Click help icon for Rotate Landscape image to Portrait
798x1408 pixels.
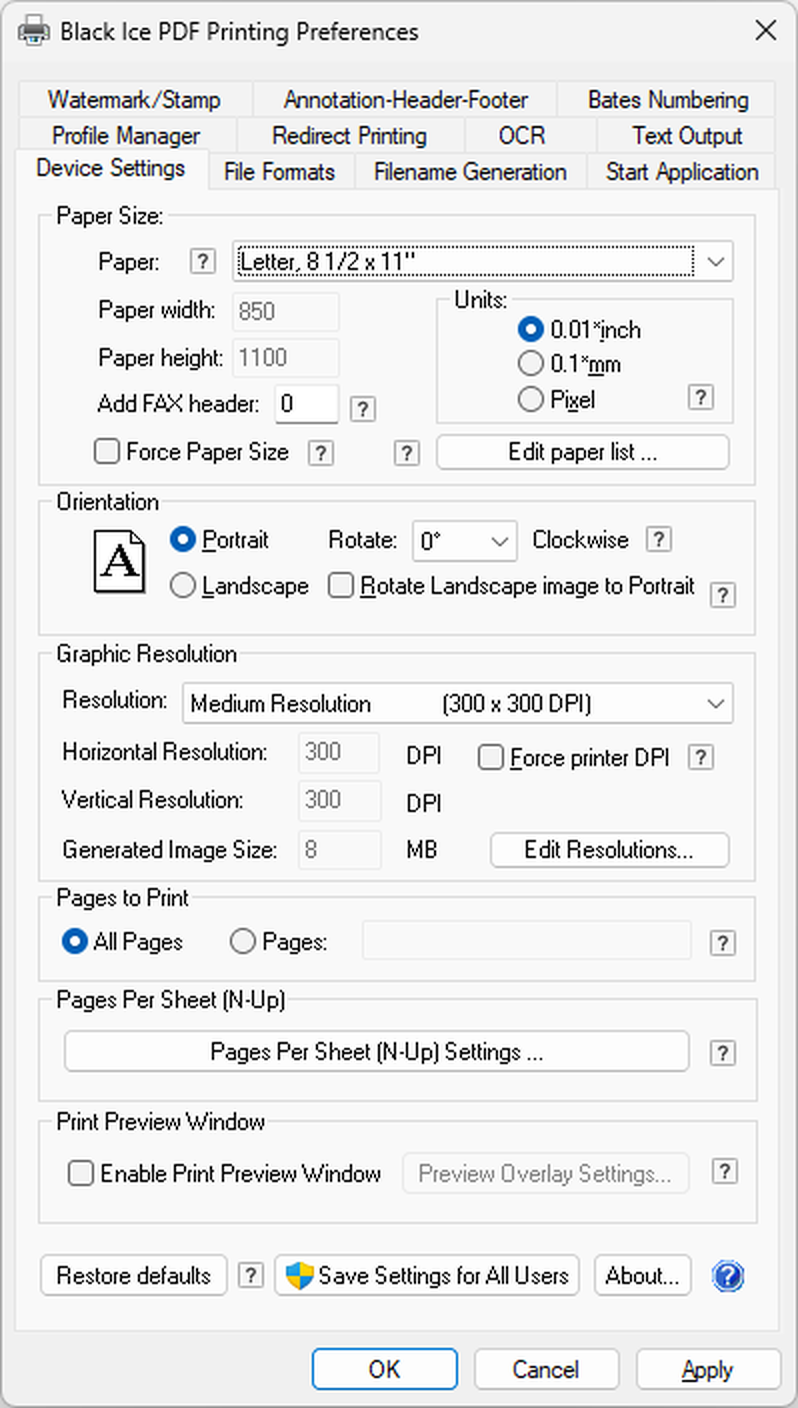(x=722, y=595)
